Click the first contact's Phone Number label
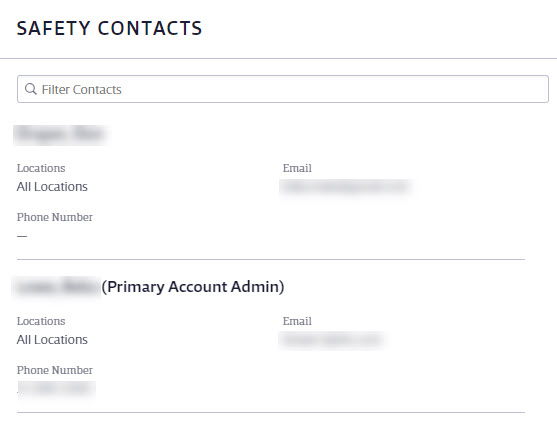The image size is (557, 428). (54, 217)
